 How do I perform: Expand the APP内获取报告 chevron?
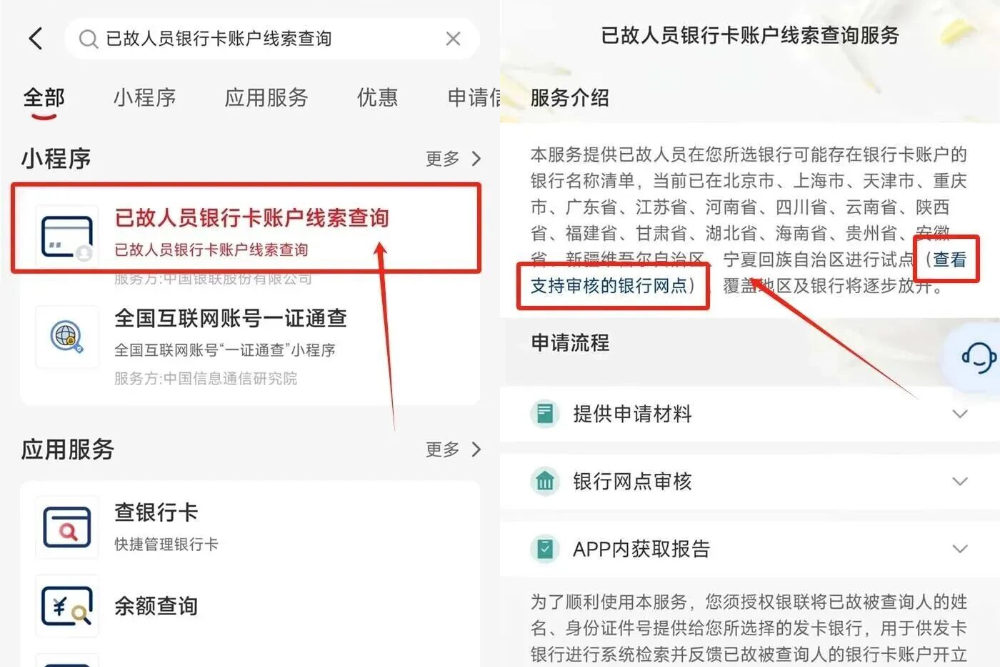click(x=960, y=548)
